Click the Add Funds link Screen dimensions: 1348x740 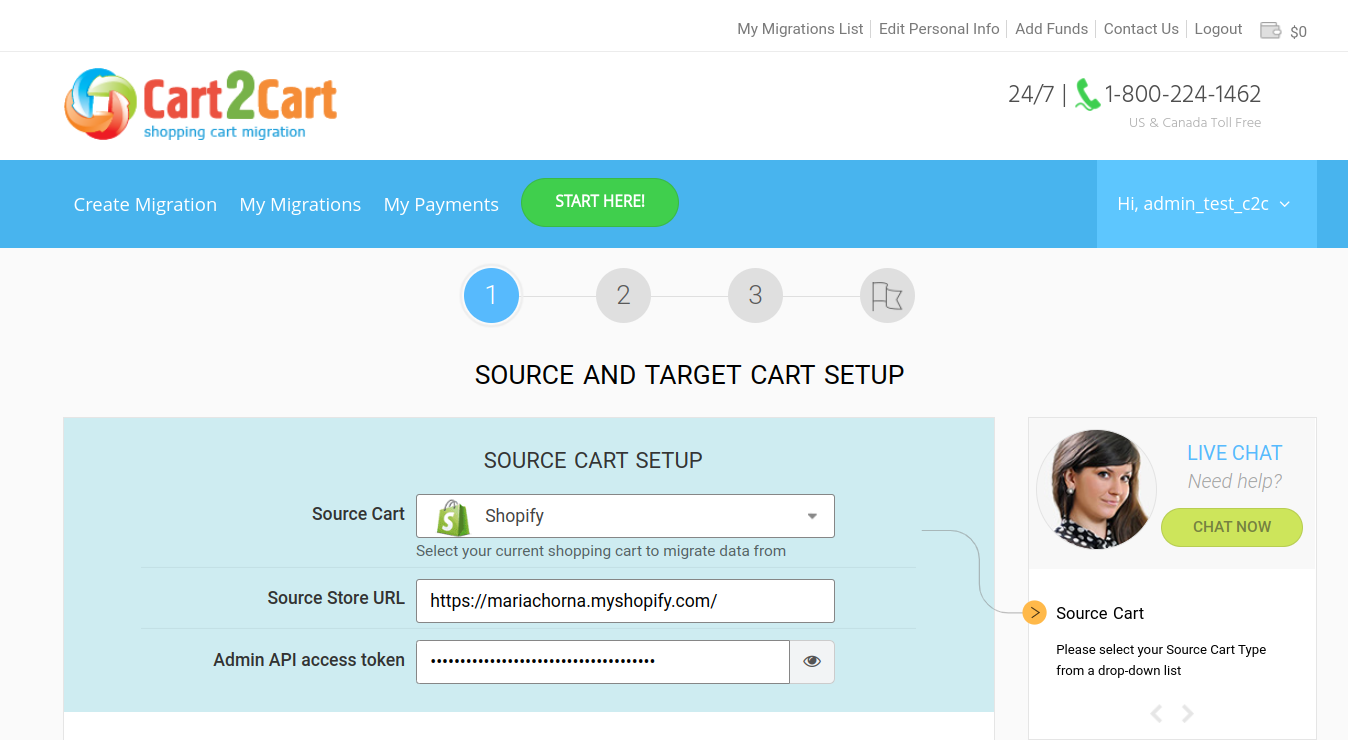tap(1051, 29)
